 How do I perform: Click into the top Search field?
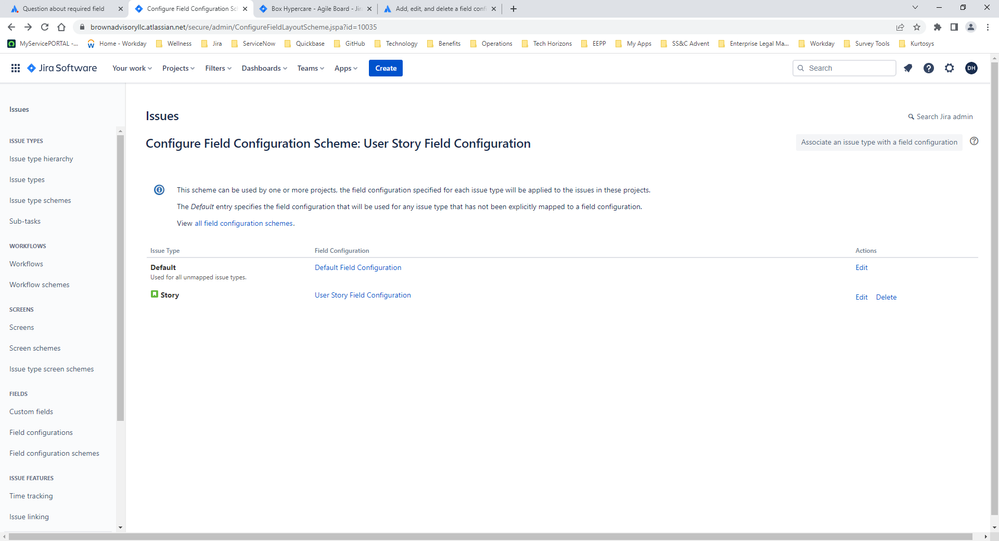[844, 68]
